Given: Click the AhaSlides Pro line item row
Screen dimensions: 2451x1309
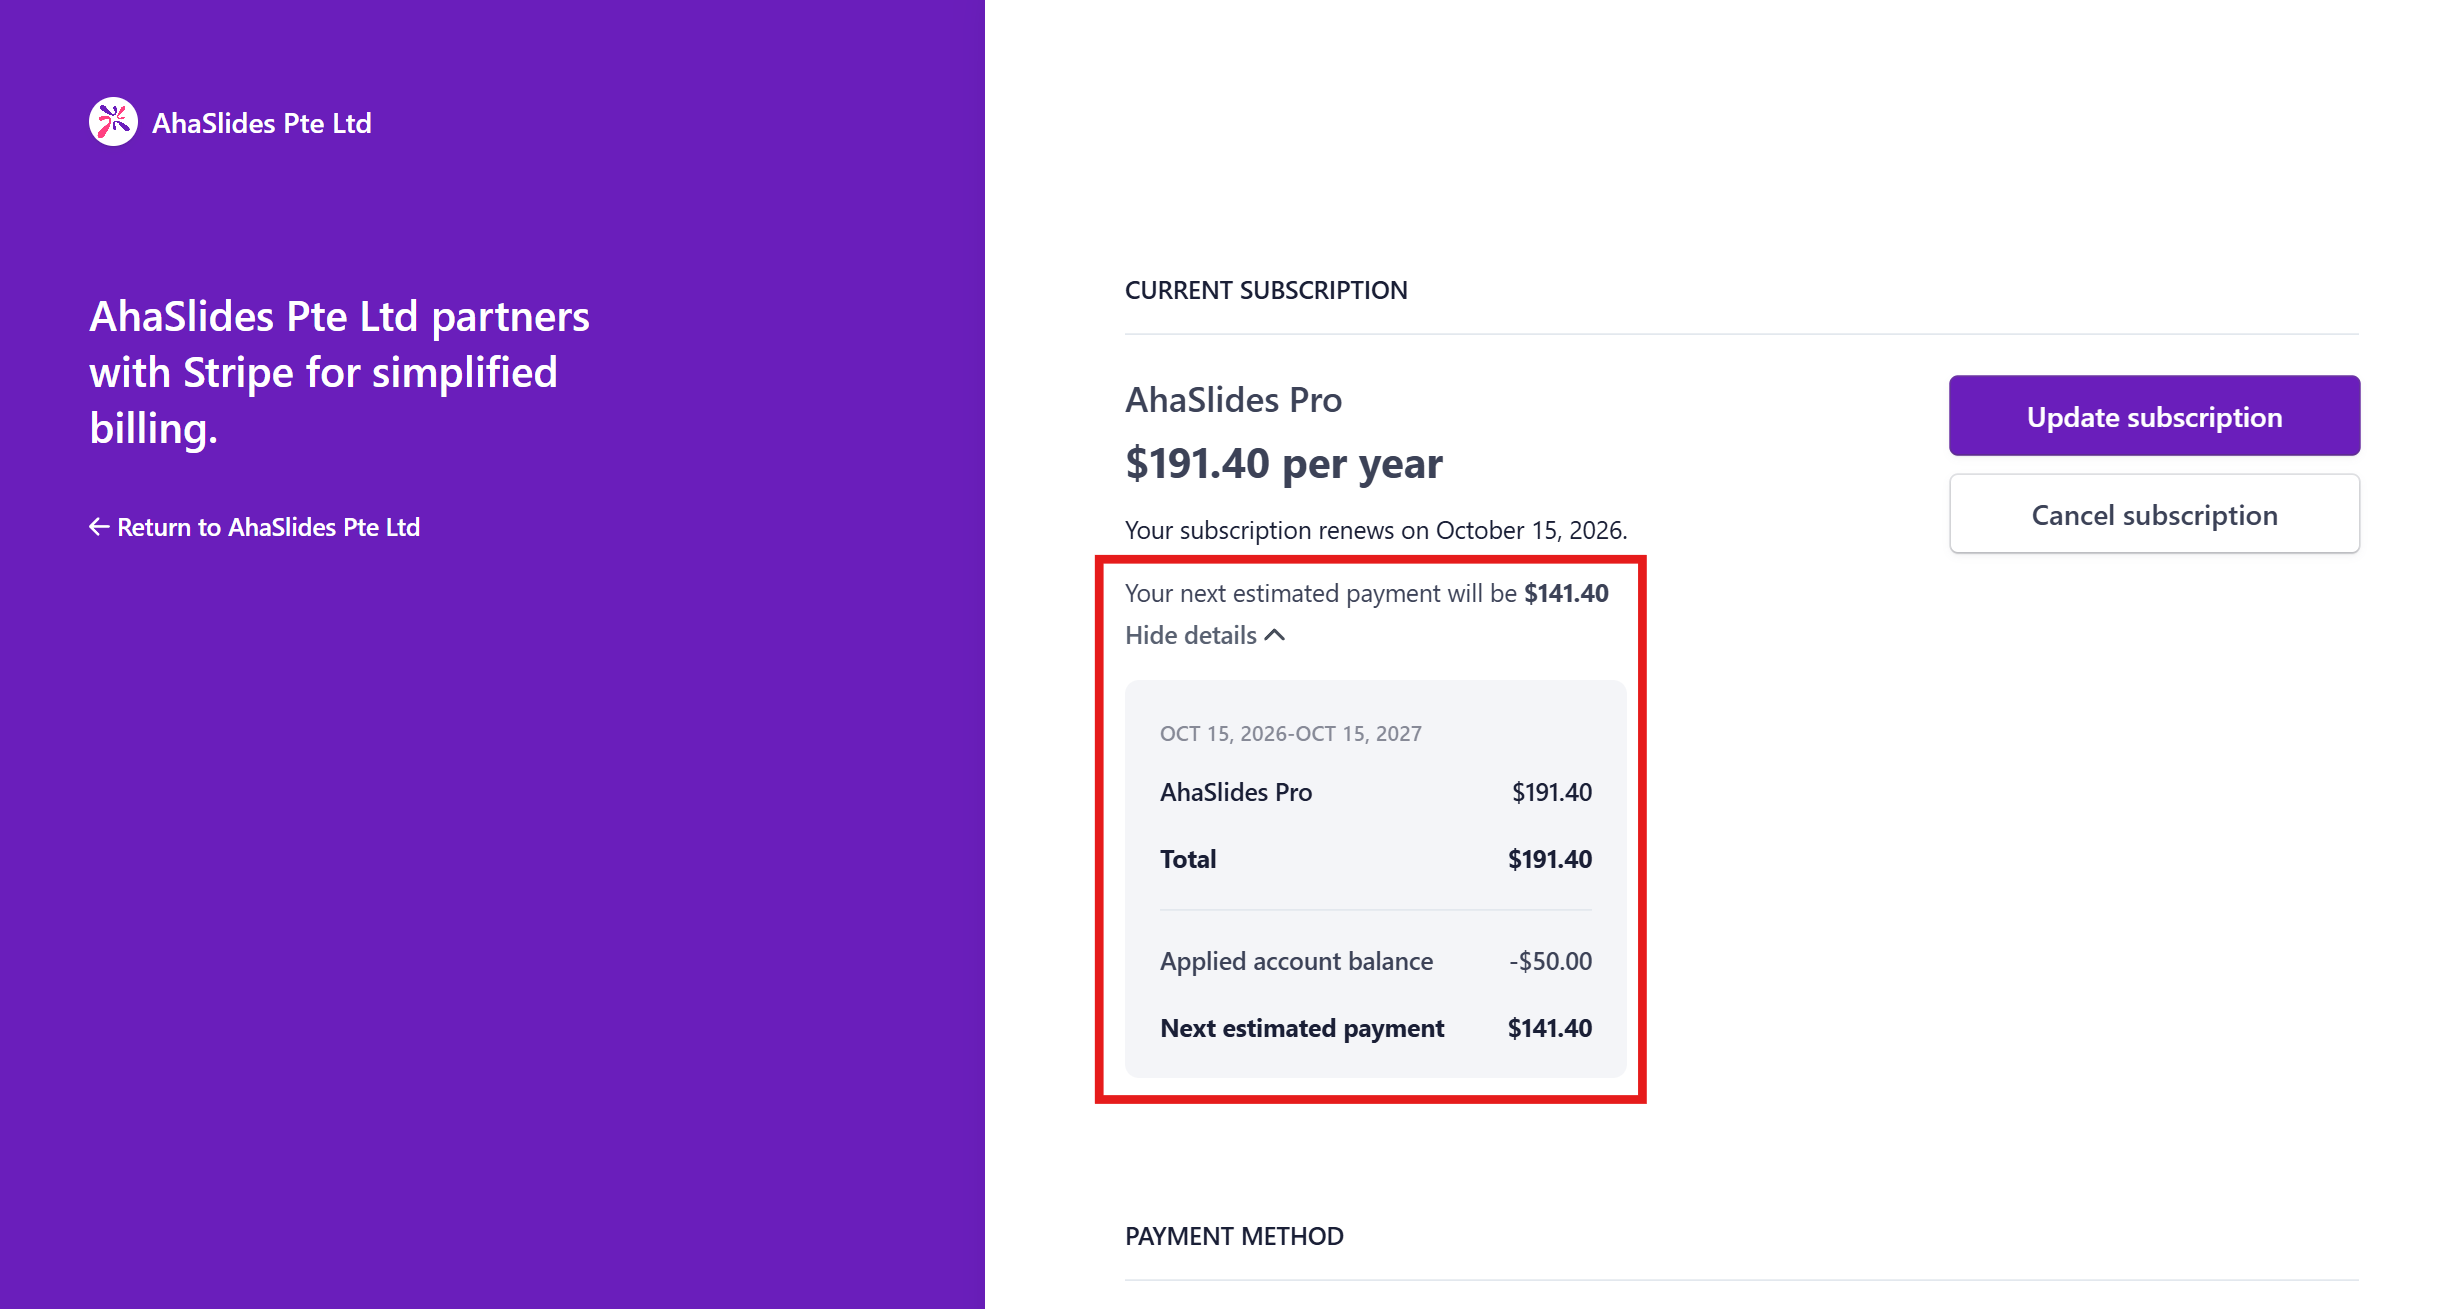Looking at the screenshot, I should click(1375, 792).
